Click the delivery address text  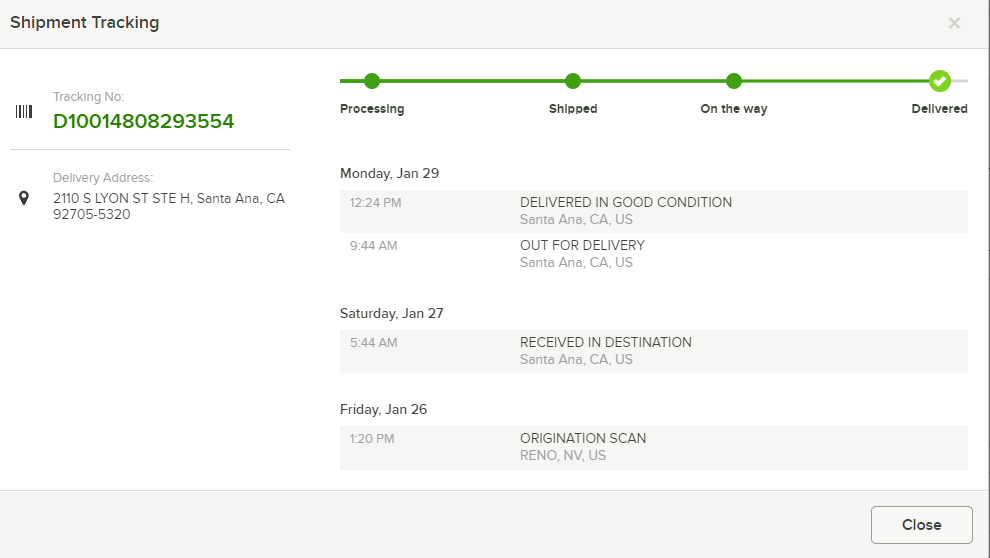tap(169, 206)
